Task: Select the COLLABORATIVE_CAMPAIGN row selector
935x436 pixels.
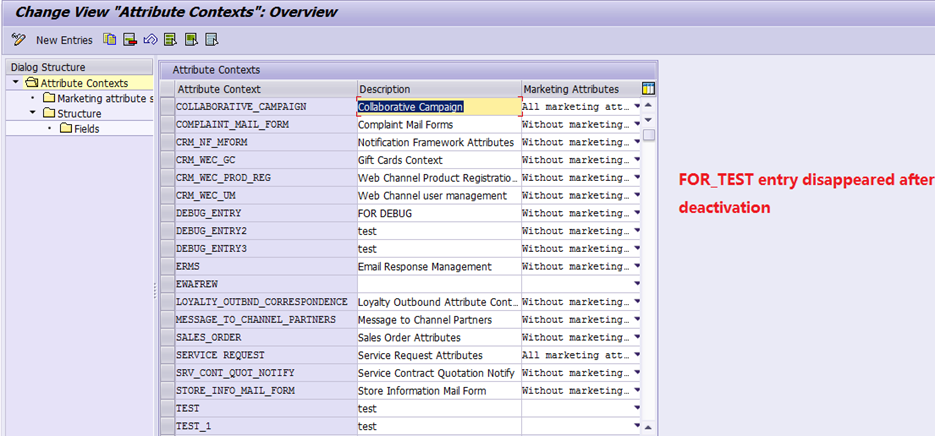Action: (168, 107)
